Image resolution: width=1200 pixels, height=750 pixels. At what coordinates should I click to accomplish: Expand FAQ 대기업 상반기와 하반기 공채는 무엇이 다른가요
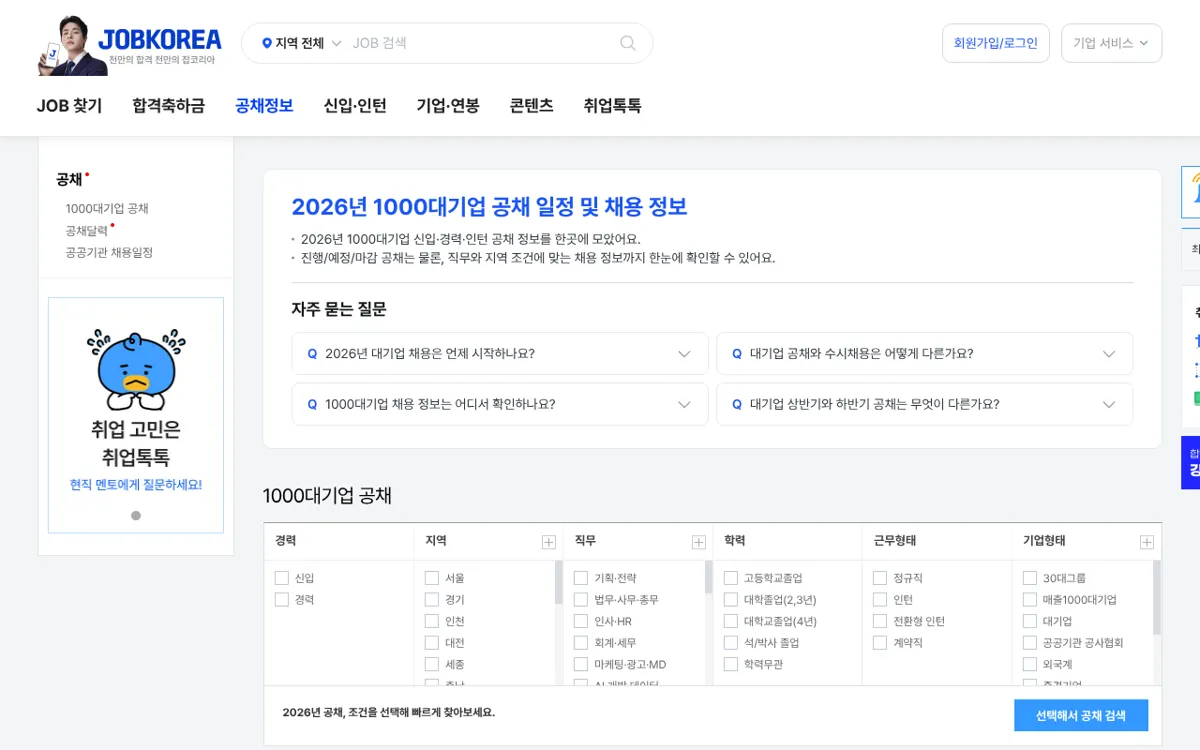(925, 404)
